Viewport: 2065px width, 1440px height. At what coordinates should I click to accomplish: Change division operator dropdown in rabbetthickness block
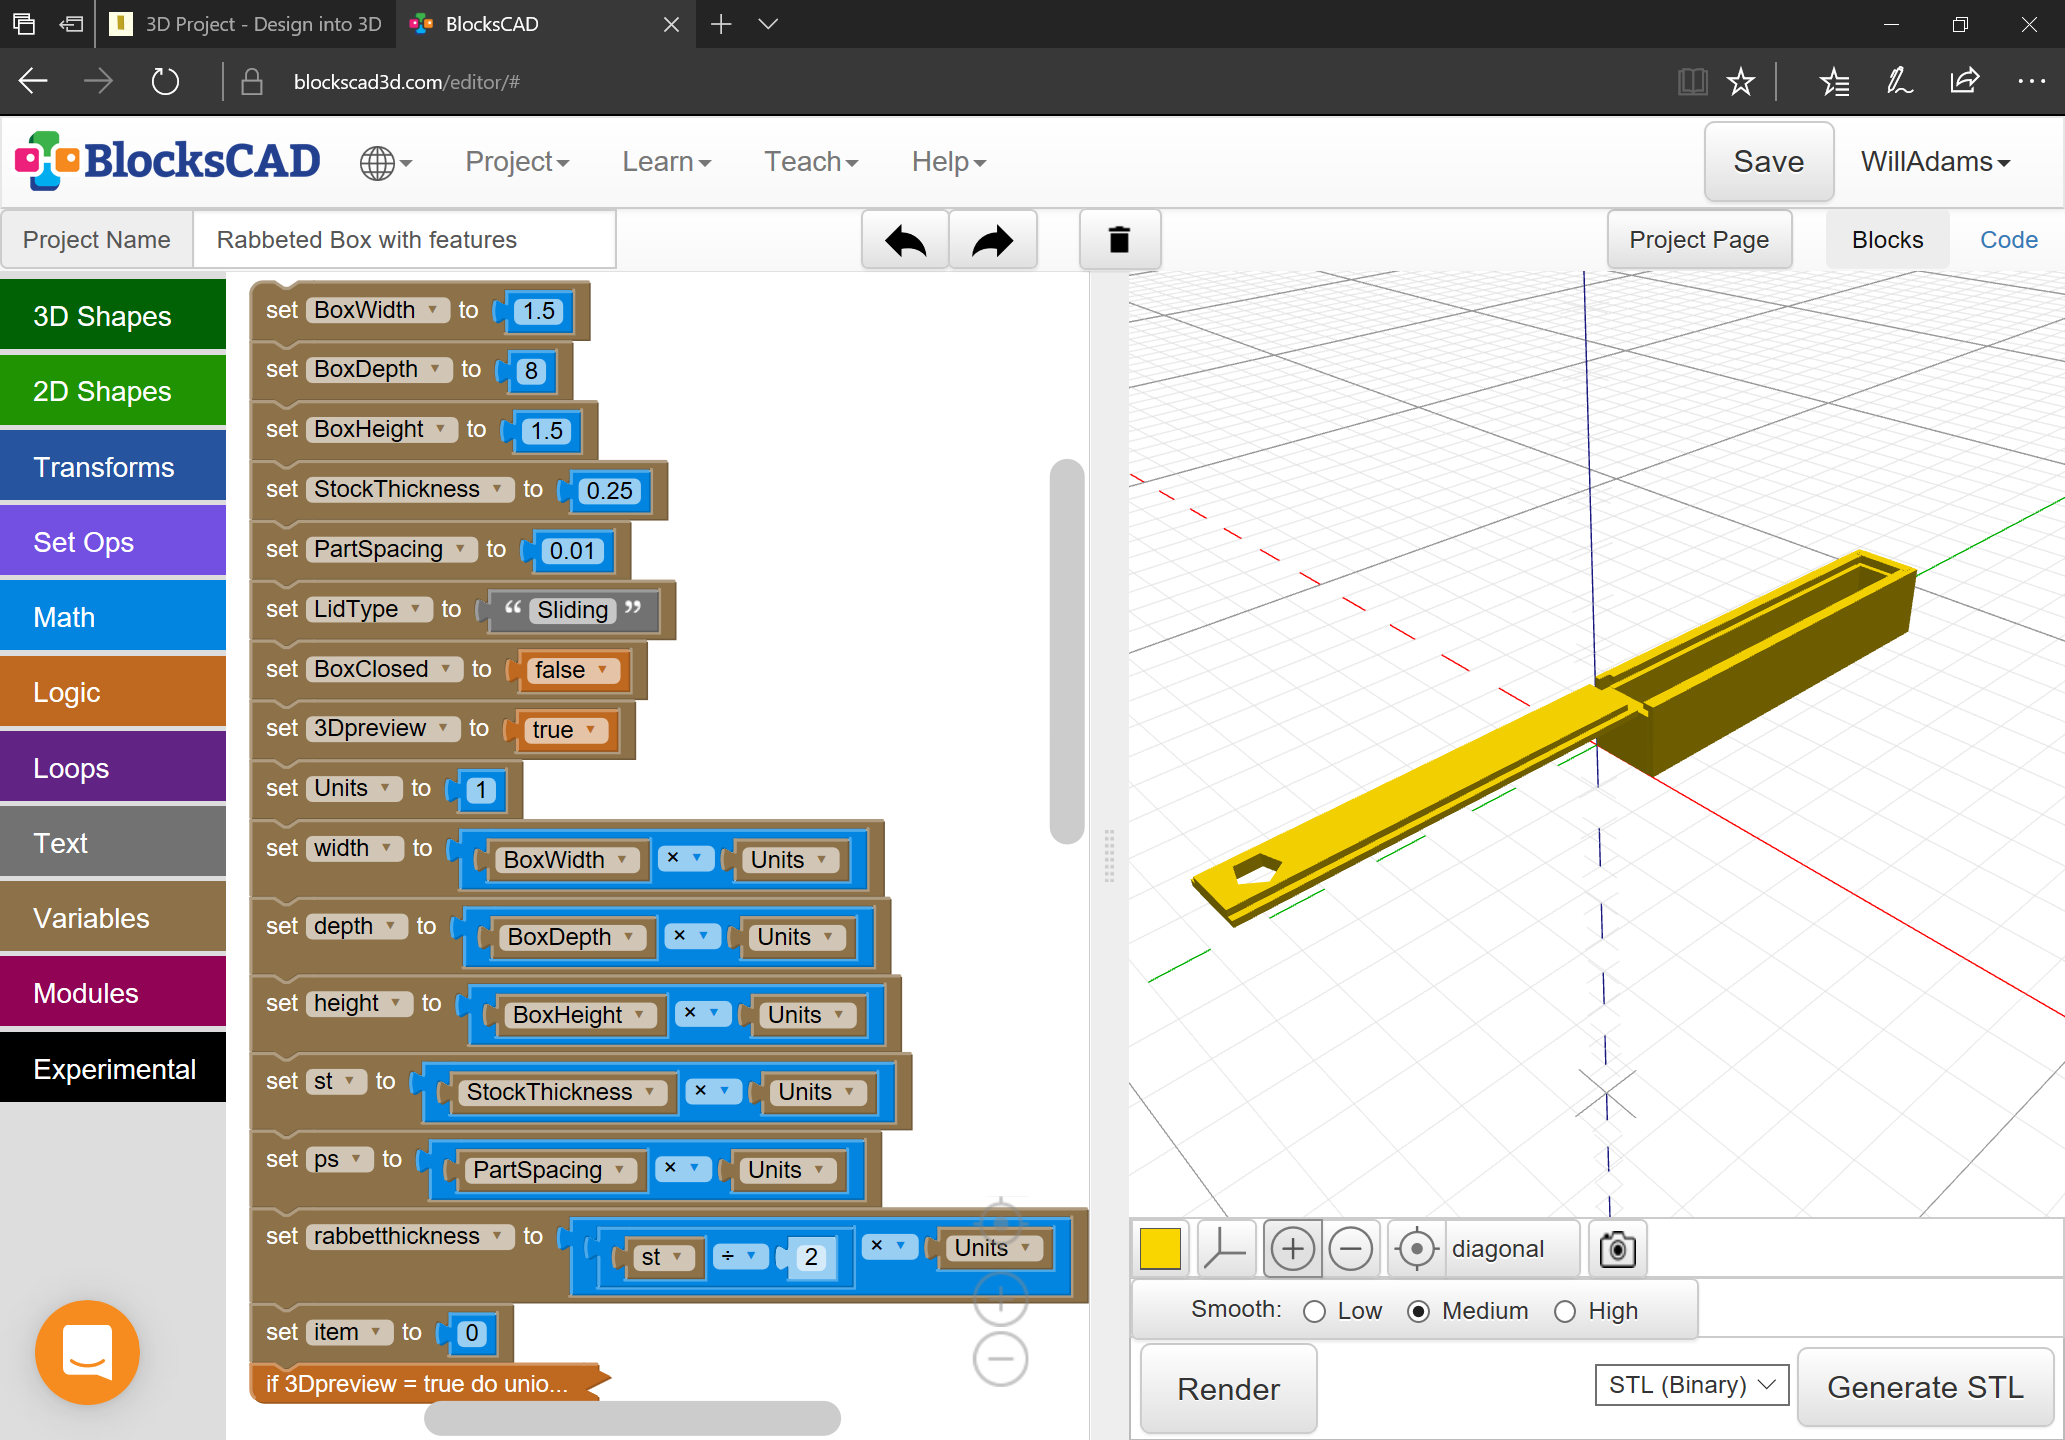pyautogui.click(x=740, y=1256)
